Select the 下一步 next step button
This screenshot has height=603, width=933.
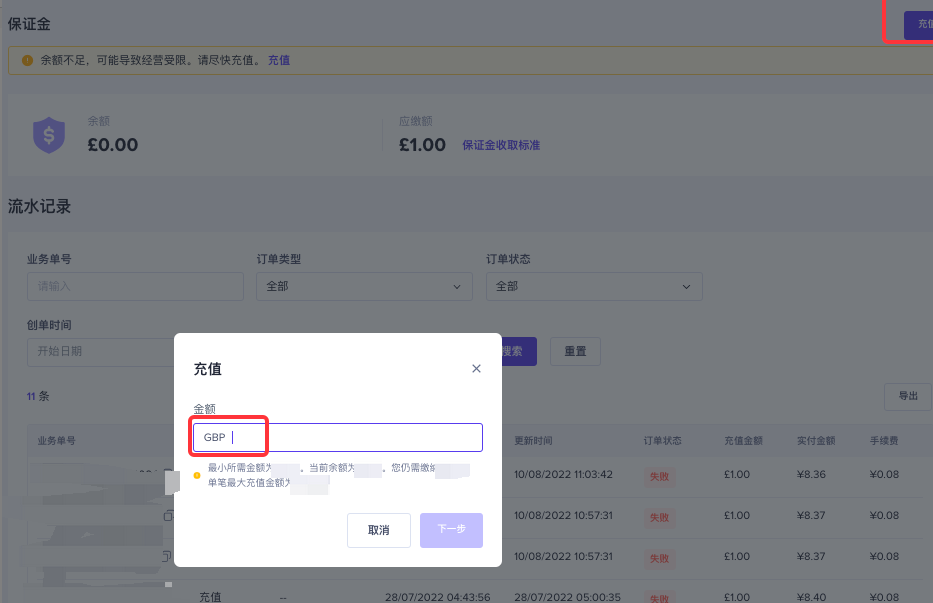(451, 530)
